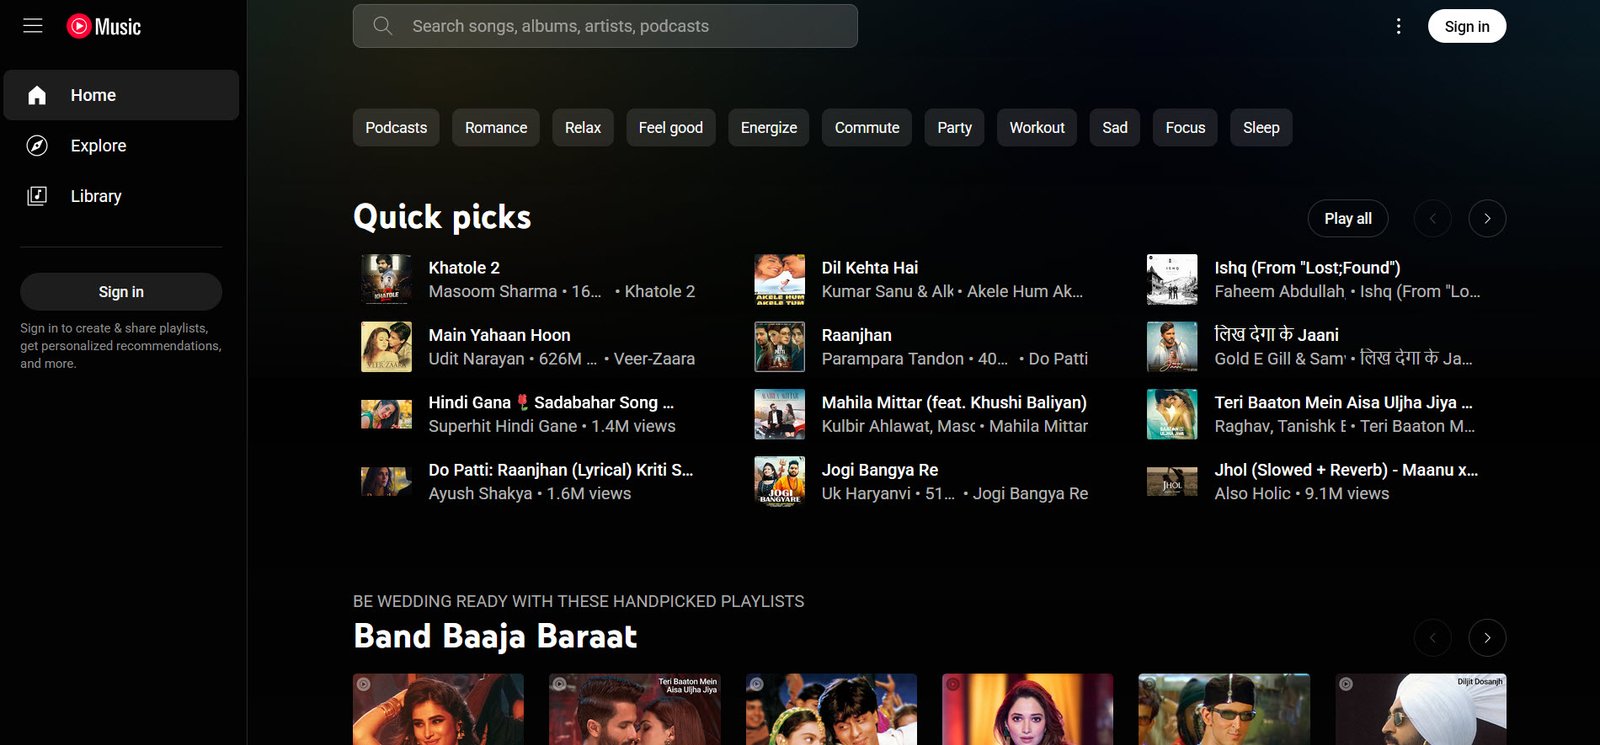The width and height of the screenshot is (1600, 745).
Task: Select the Sleep mood chip
Action: coord(1261,128)
